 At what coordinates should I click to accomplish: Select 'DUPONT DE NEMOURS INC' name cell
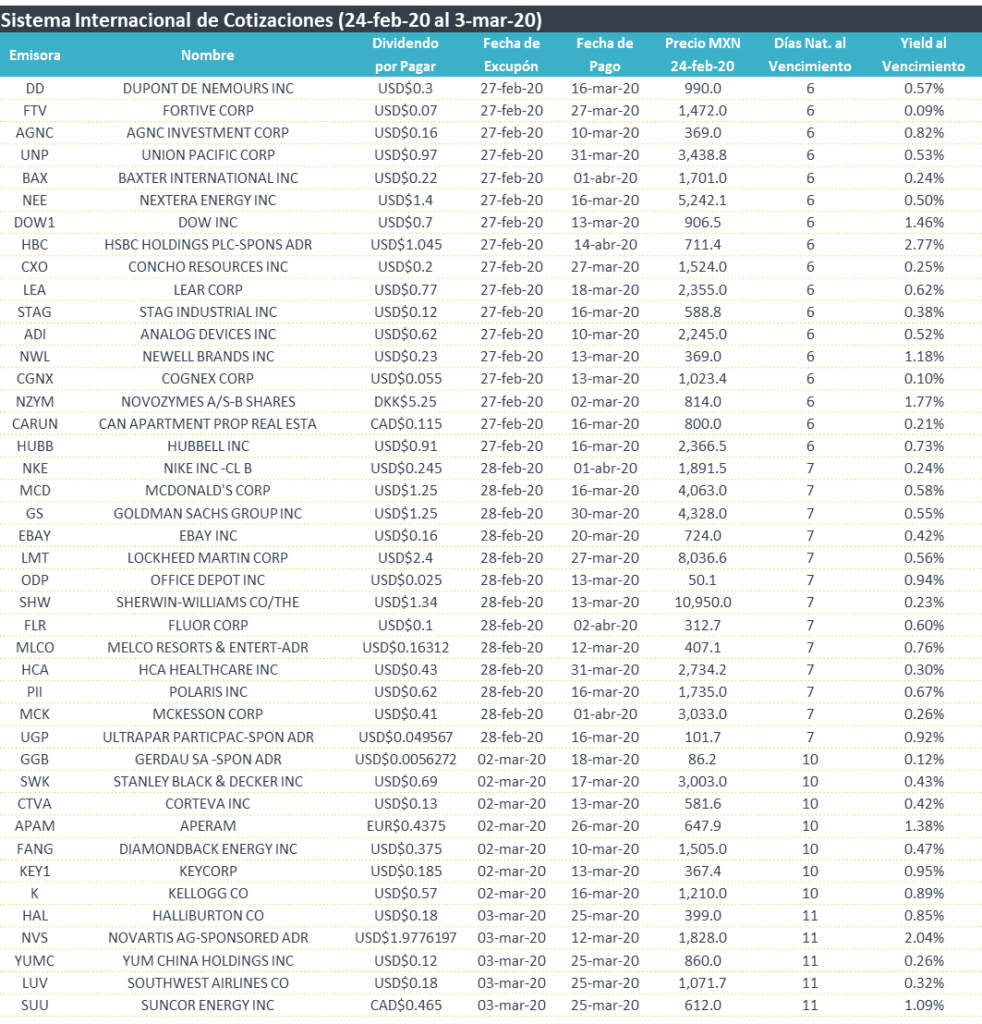[x=208, y=88]
